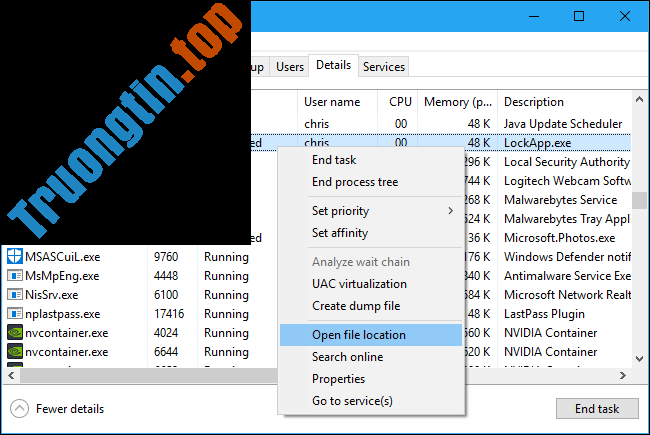Image resolution: width=650 pixels, height=435 pixels.
Task: Click the Java Update Scheduler description
Action: tap(563, 124)
